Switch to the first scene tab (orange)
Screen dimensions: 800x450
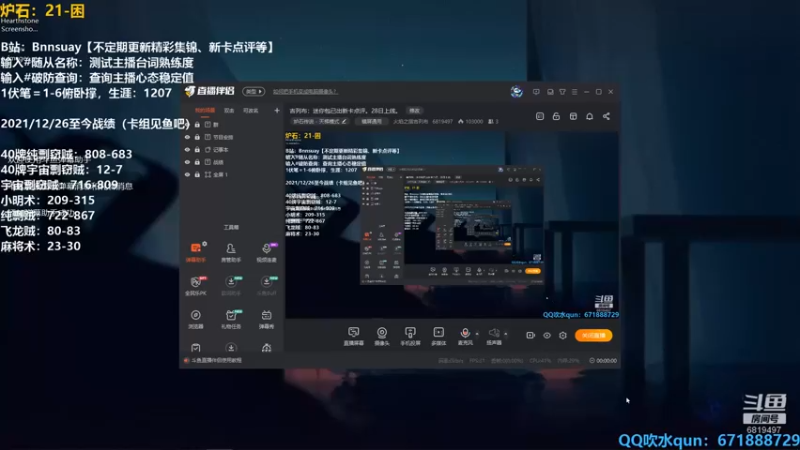coord(205,110)
